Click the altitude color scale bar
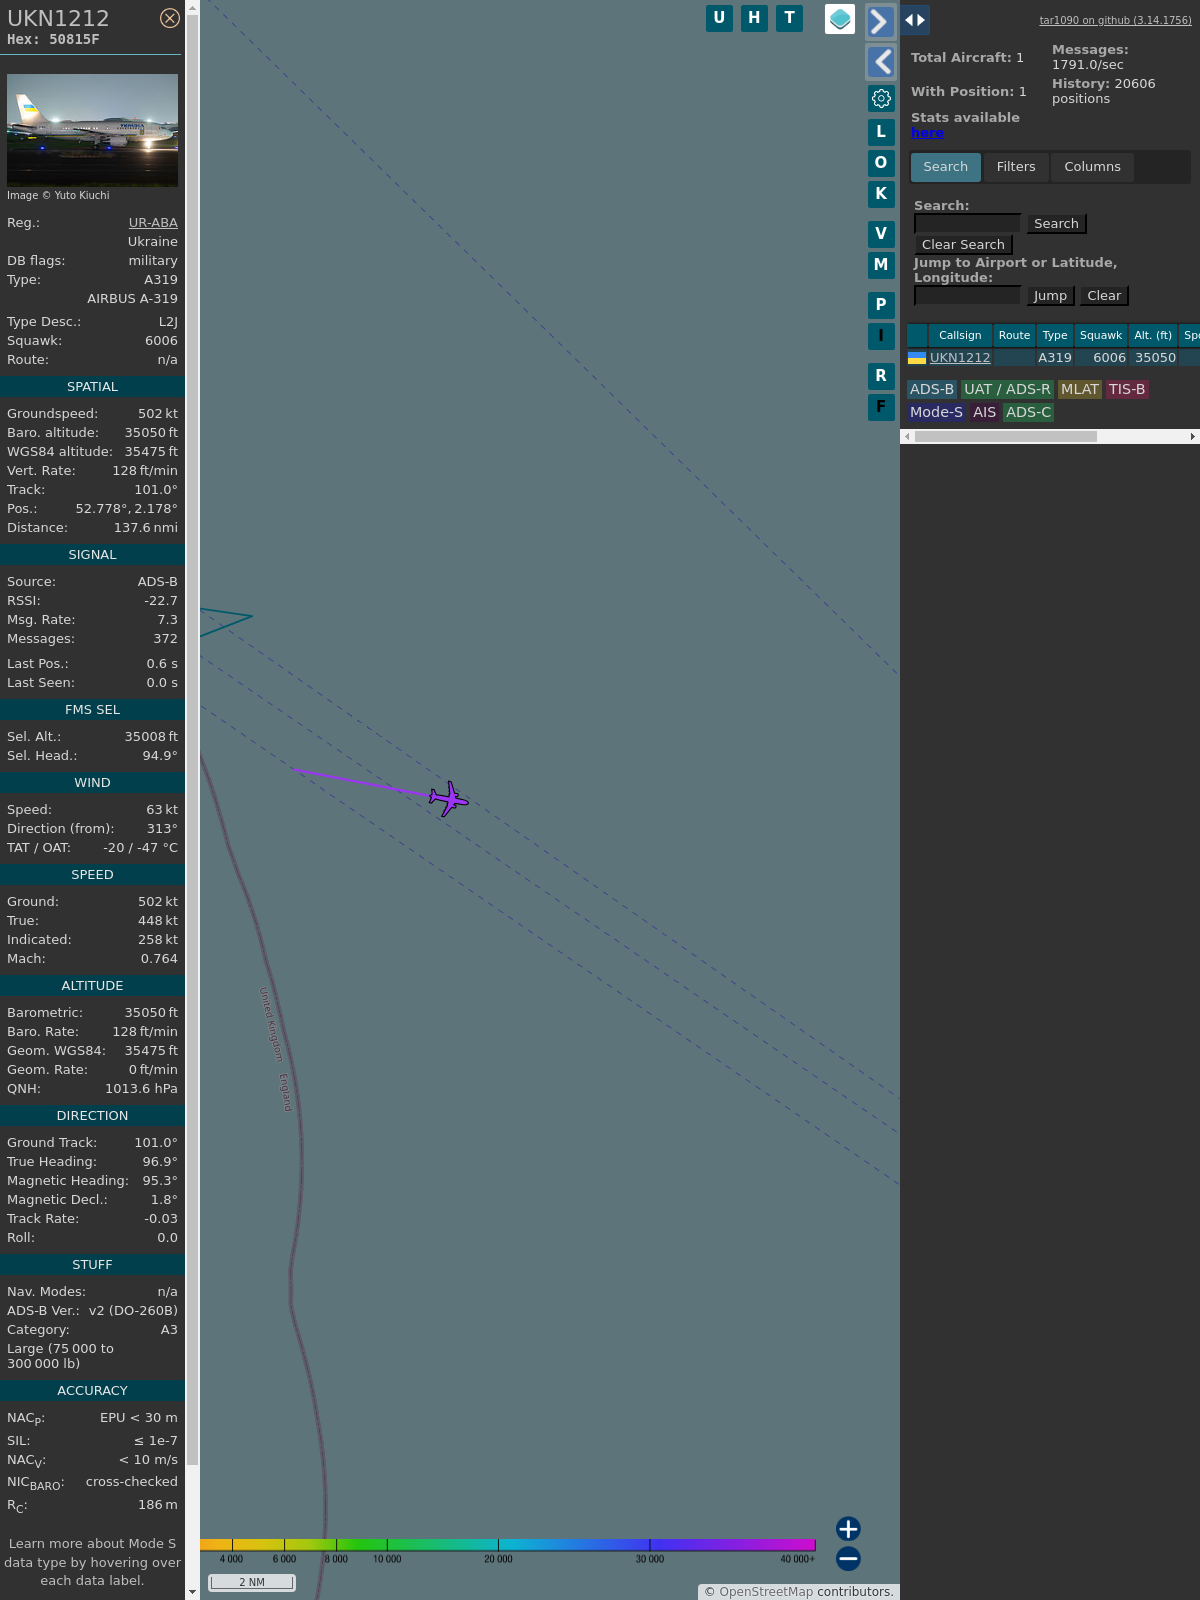 (x=508, y=1545)
